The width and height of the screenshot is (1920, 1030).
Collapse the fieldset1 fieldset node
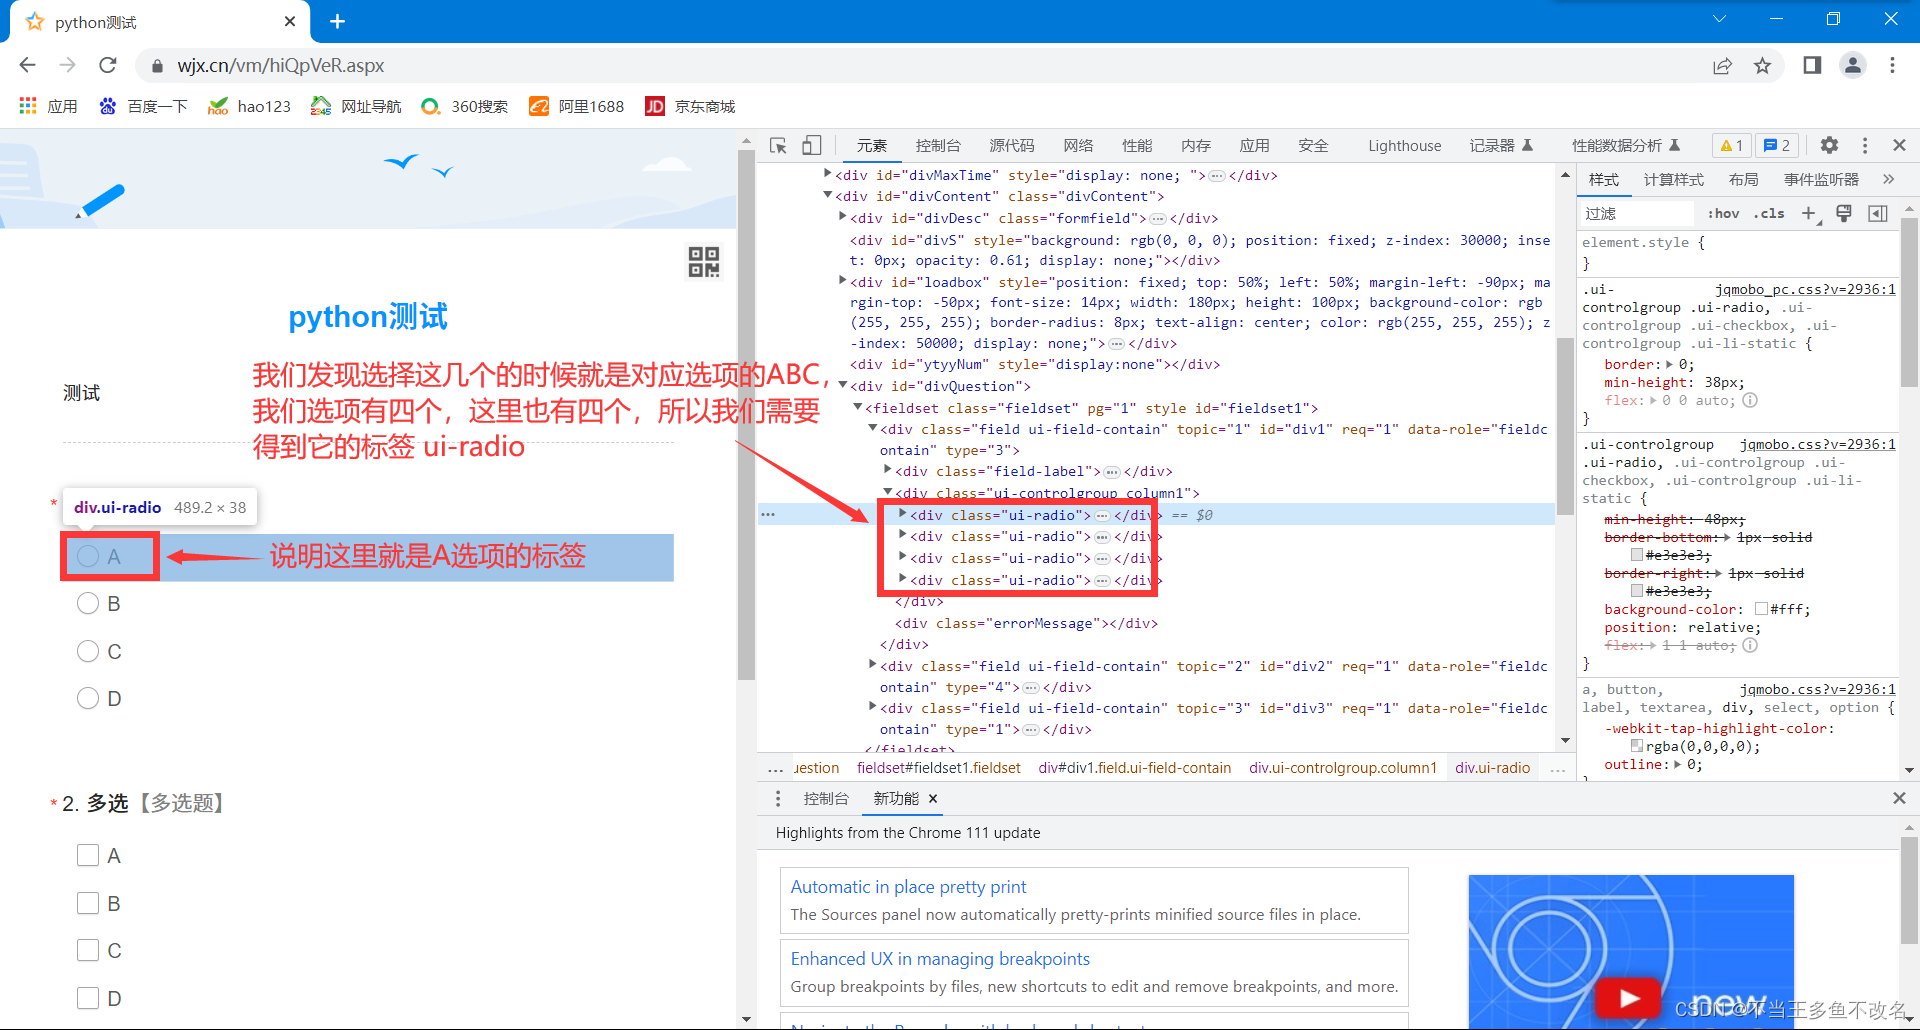coord(857,407)
